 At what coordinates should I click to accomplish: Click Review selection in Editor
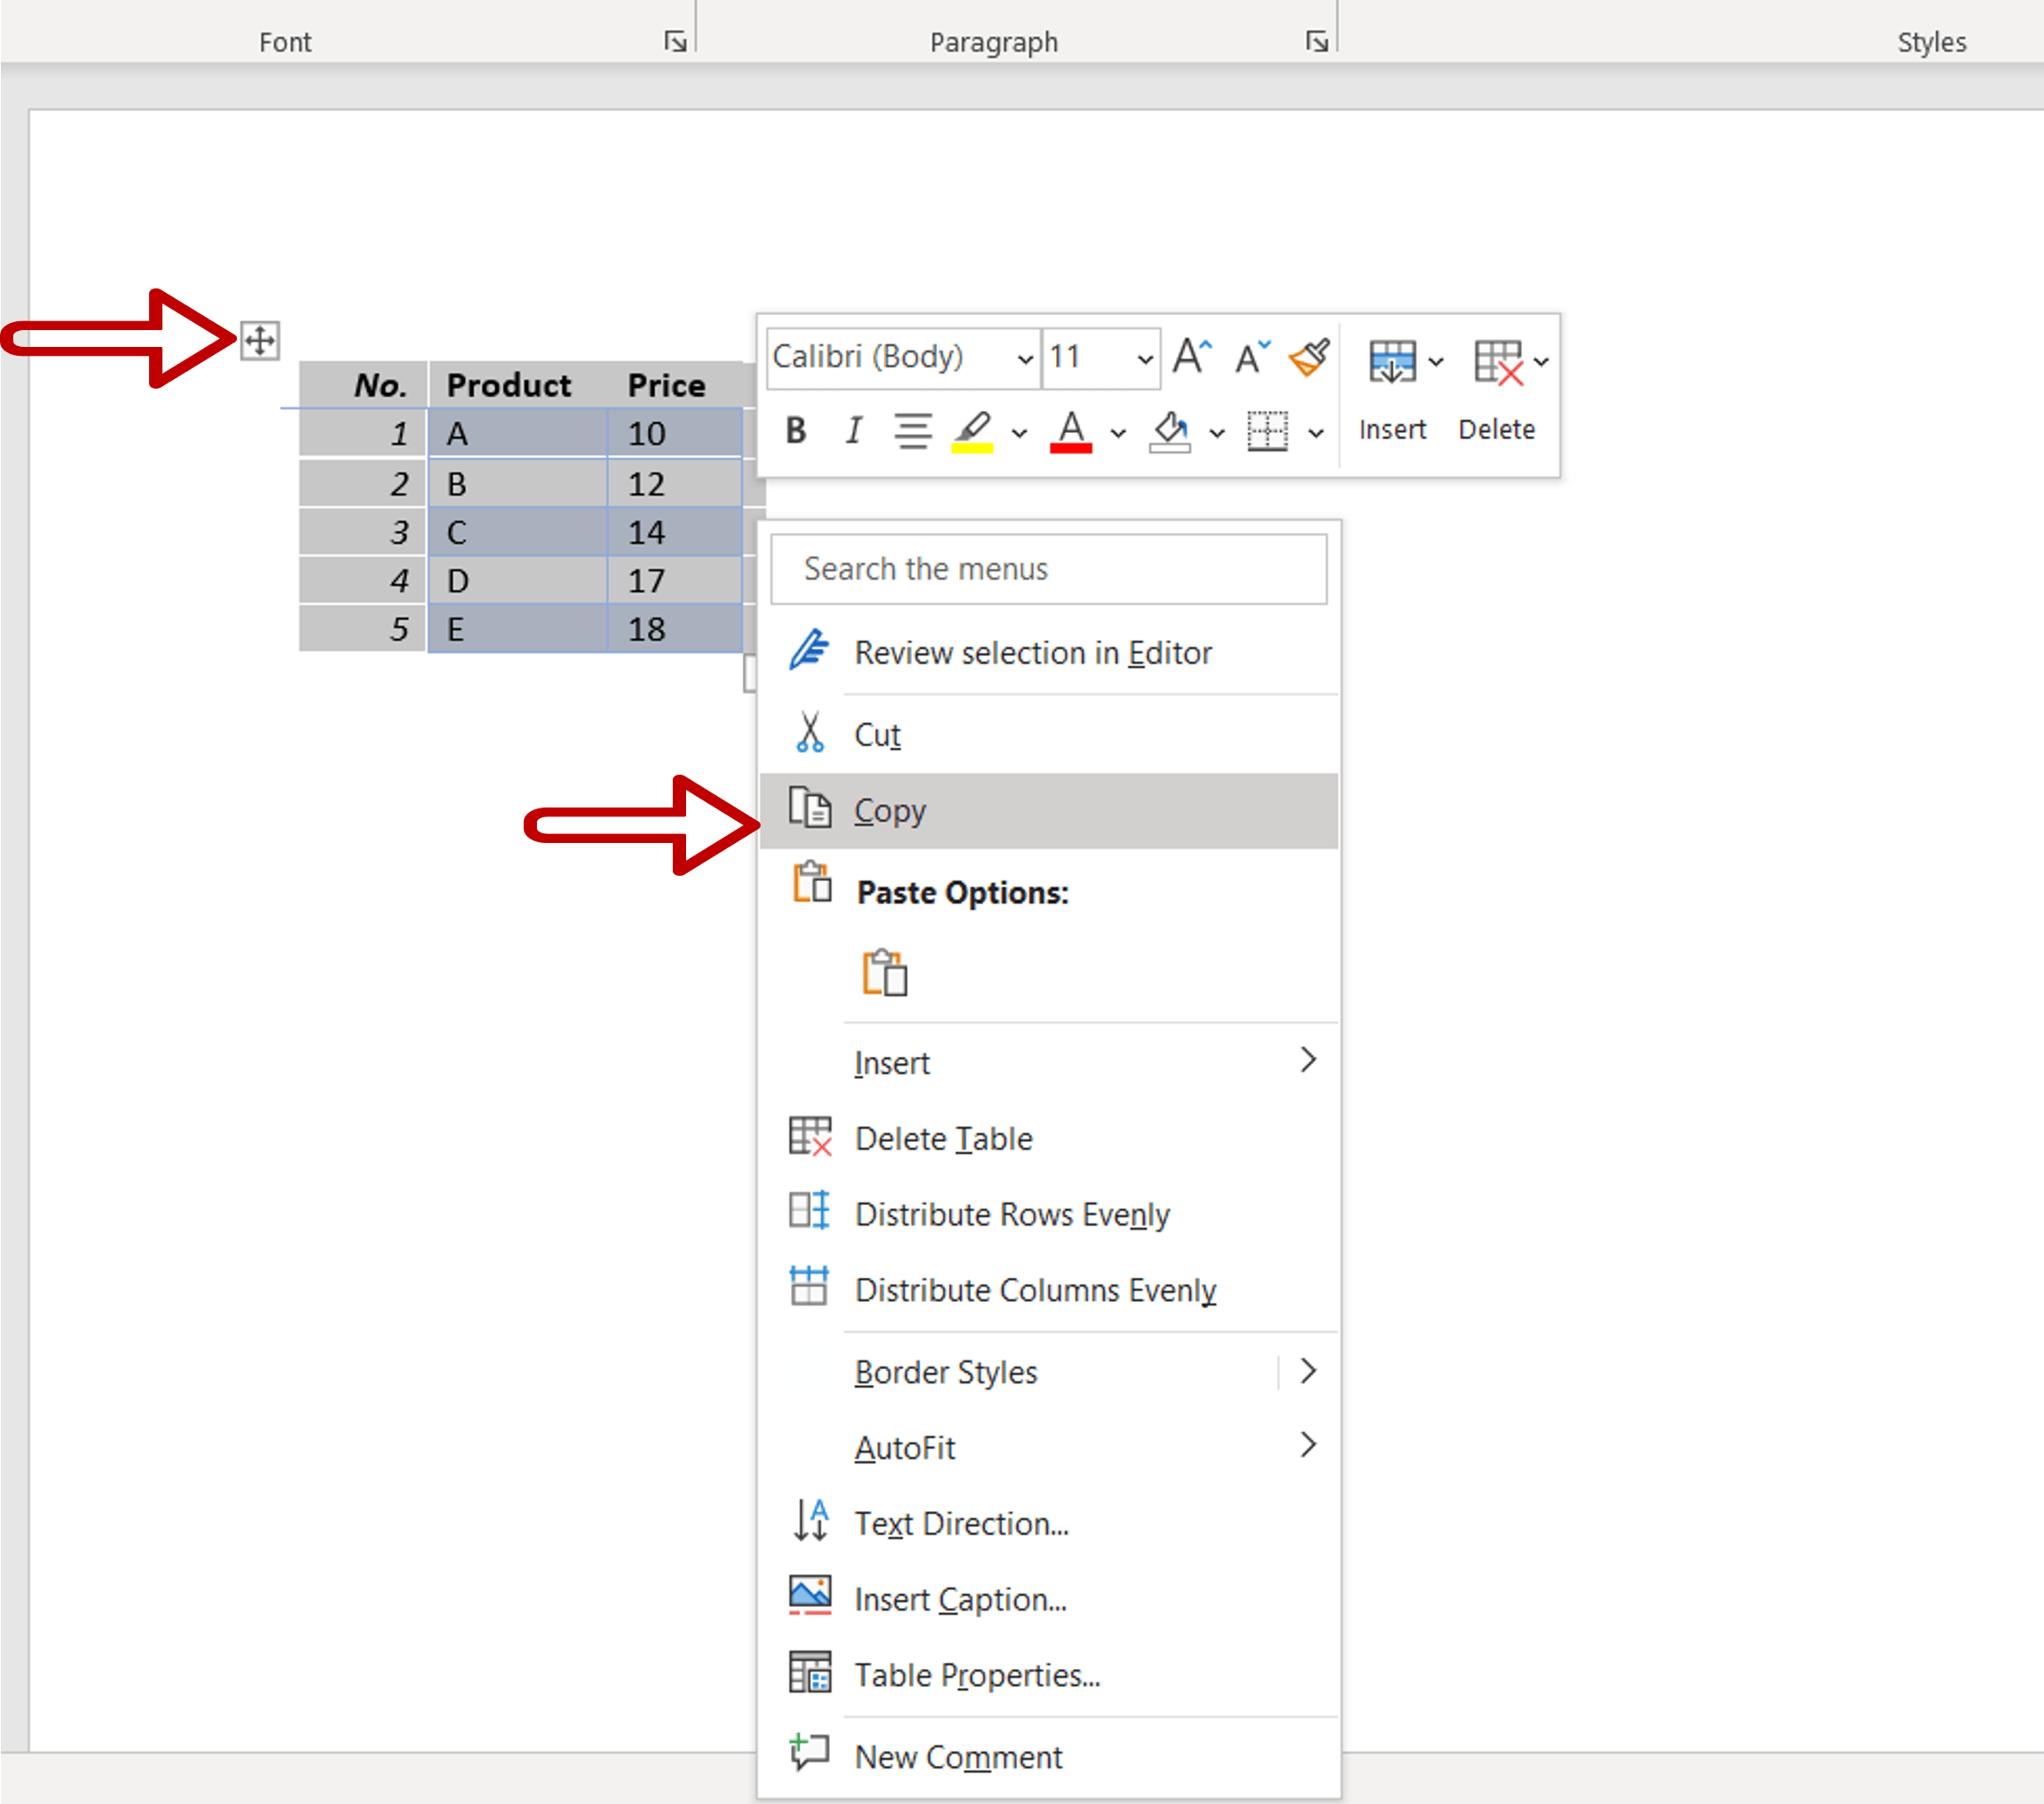click(1032, 652)
